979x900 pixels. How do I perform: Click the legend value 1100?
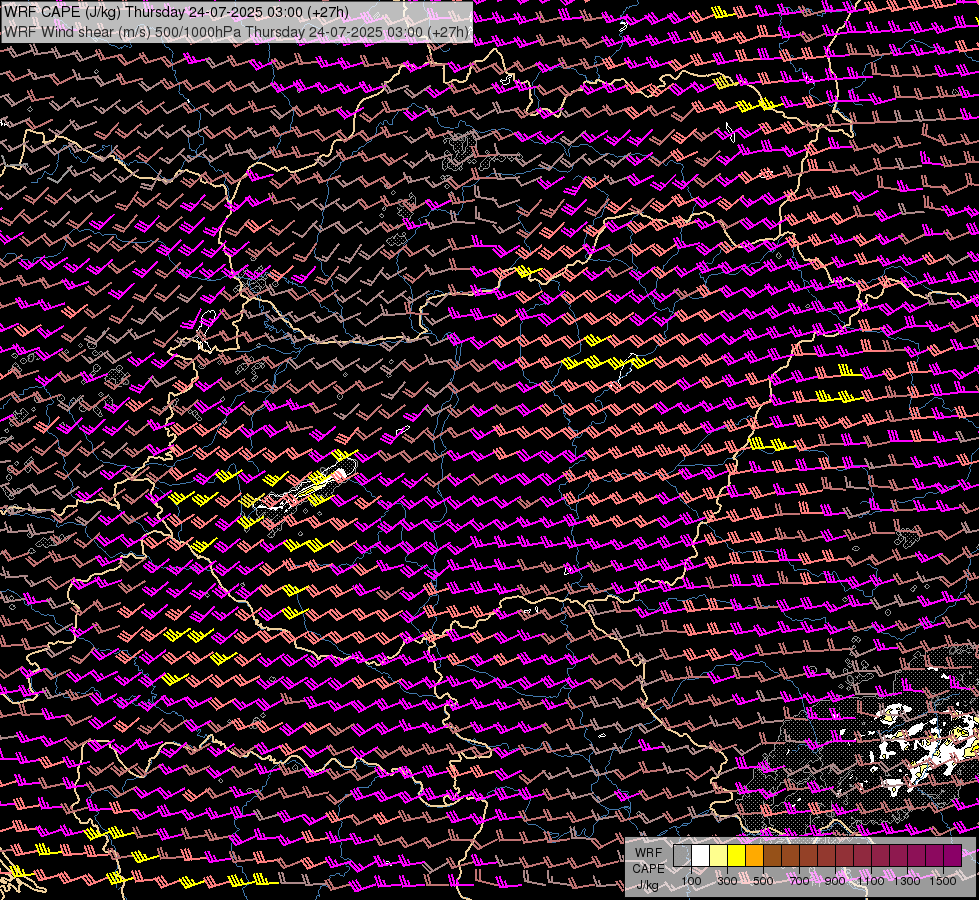pyautogui.click(x=870, y=881)
